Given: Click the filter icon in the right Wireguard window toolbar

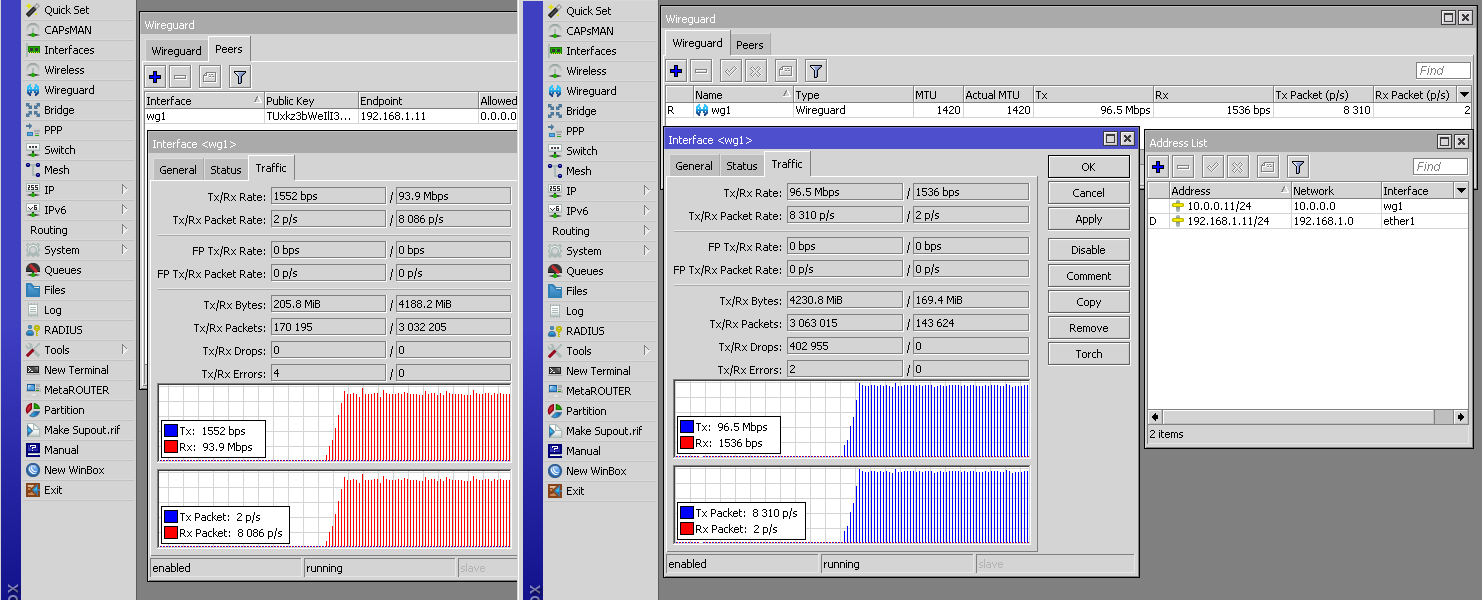Looking at the screenshot, I should (816, 71).
